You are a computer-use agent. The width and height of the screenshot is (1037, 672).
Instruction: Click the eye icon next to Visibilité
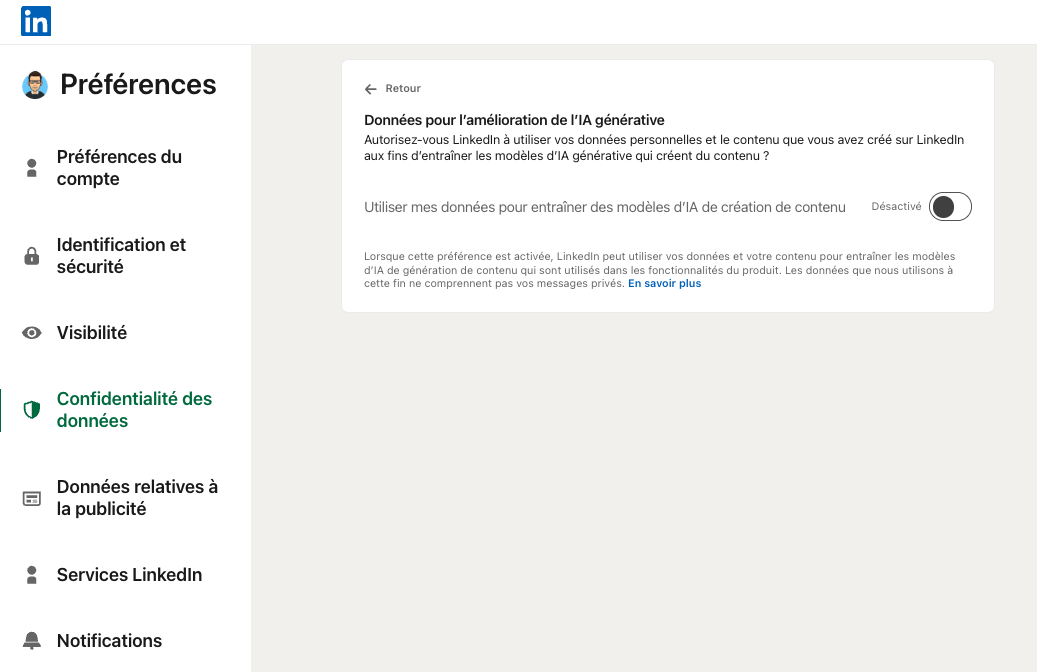click(32, 333)
